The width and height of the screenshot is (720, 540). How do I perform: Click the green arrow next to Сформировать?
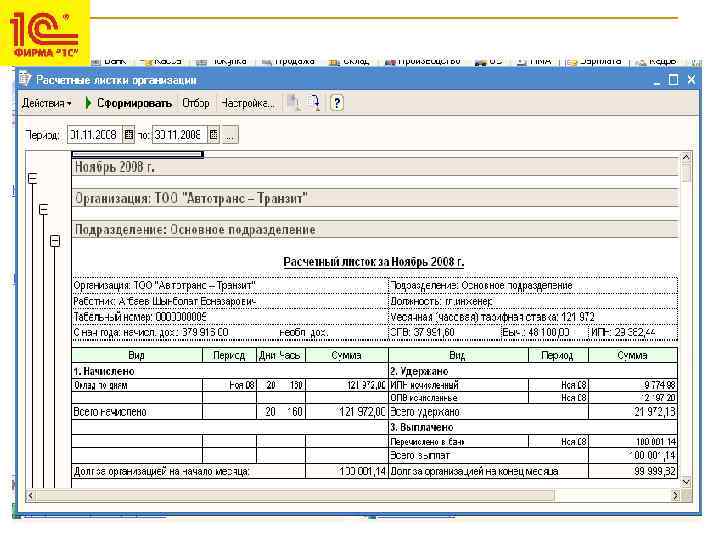[89, 103]
